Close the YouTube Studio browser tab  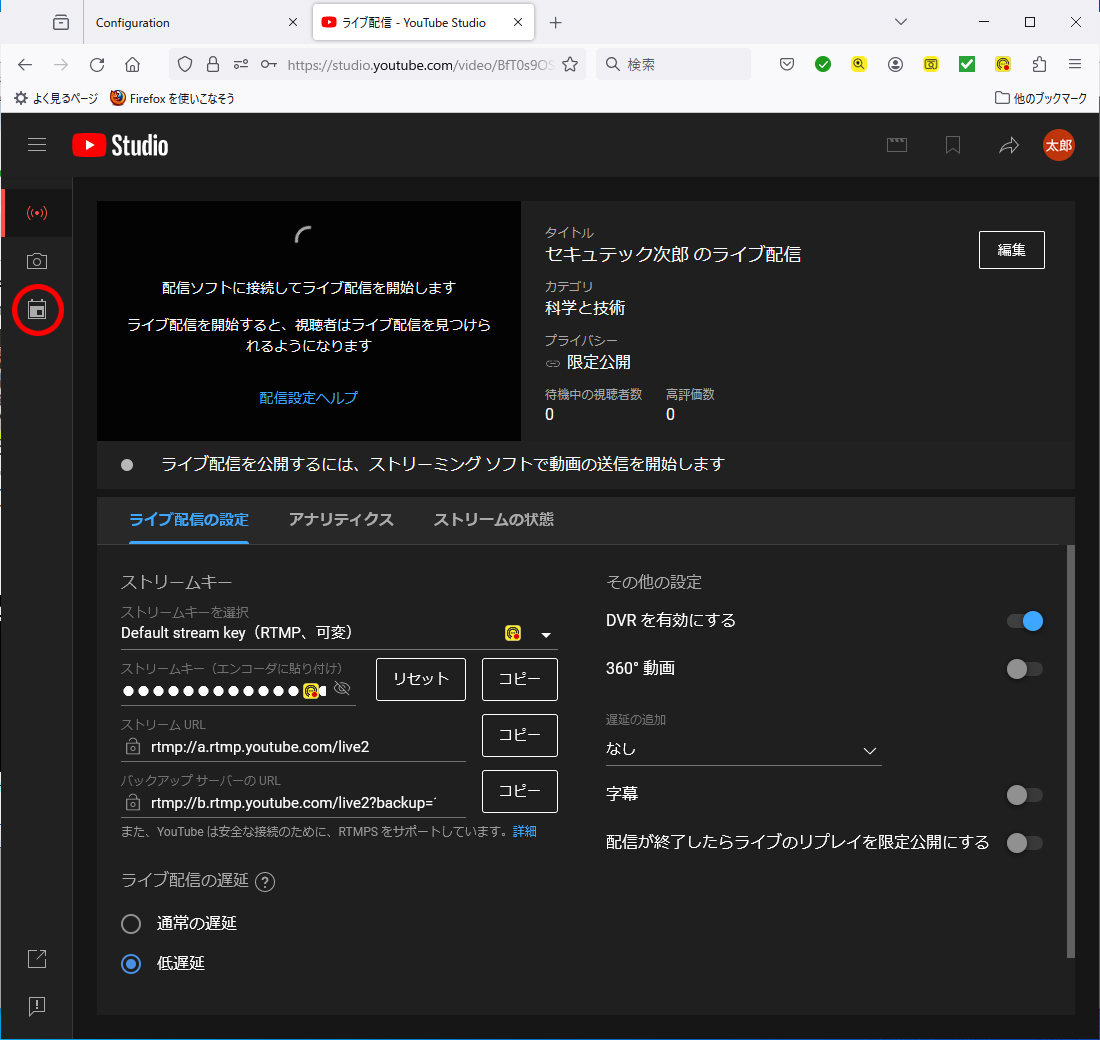(x=518, y=22)
